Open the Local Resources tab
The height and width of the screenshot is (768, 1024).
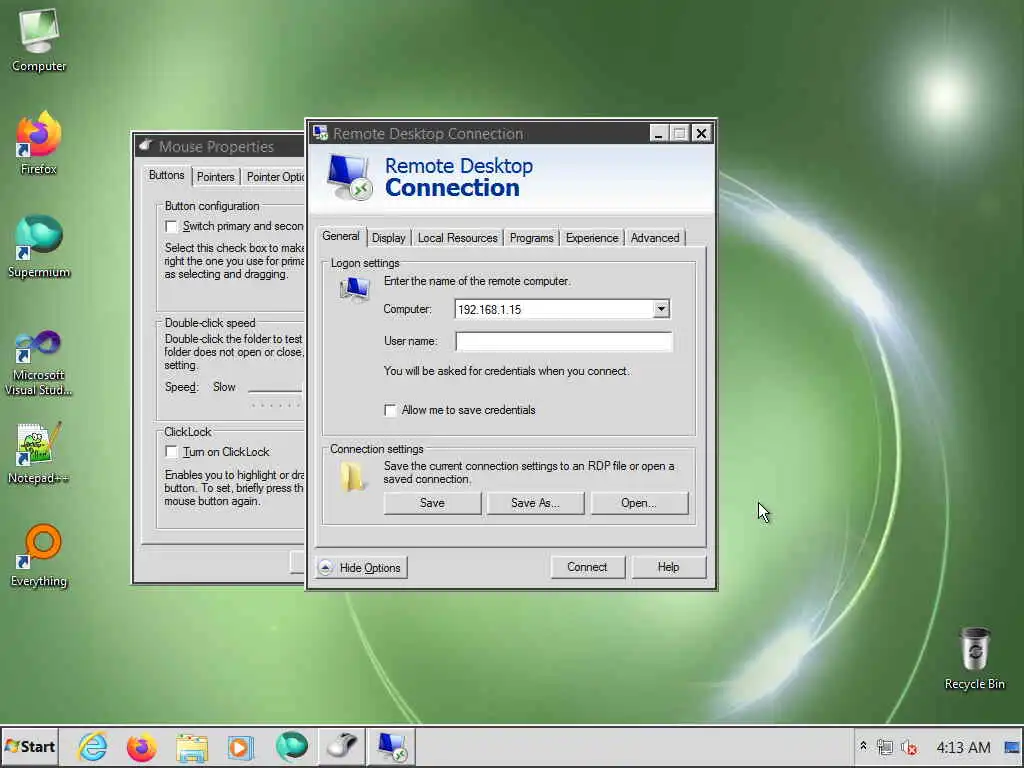(457, 238)
